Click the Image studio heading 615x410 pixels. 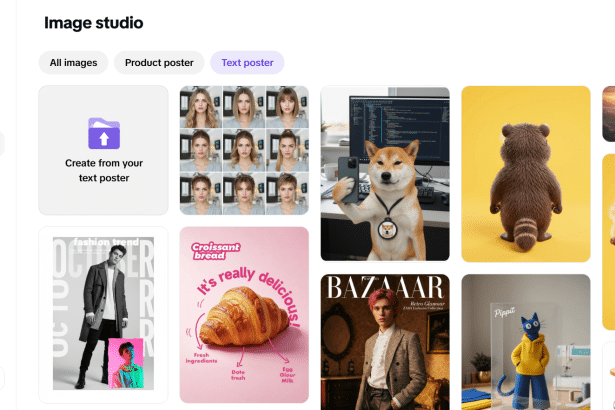click(x=94, y=23)
